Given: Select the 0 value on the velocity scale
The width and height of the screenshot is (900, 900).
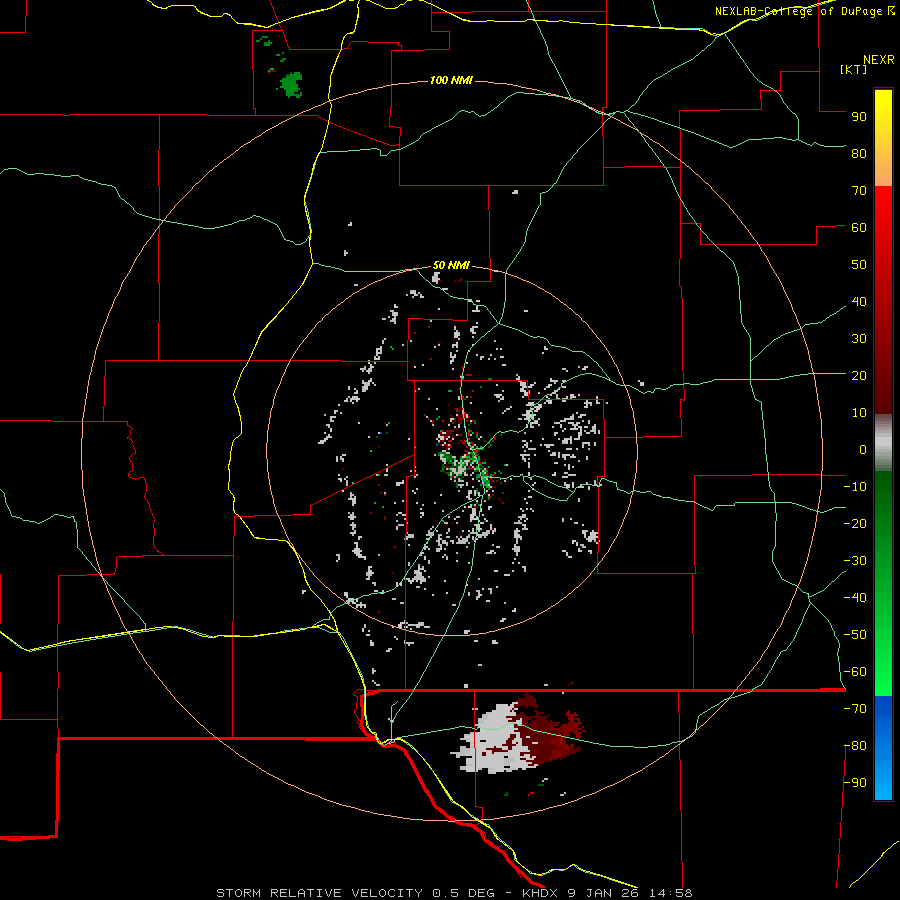Looking at the screenshot, I should click(863, 449).
